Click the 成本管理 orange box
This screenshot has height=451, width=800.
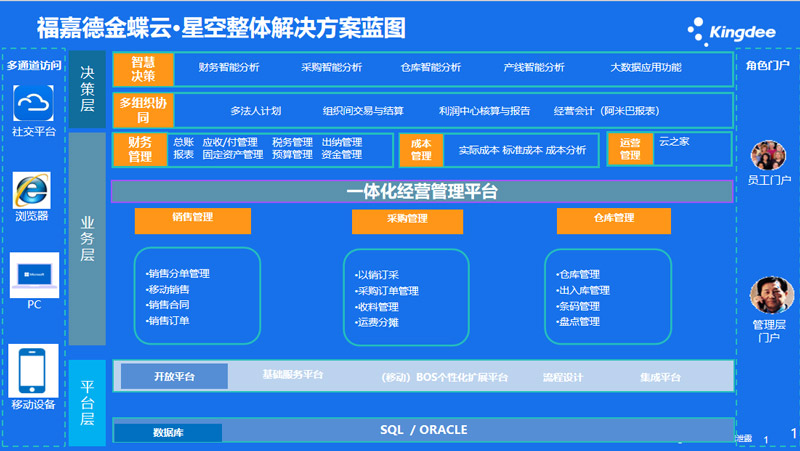421,150
